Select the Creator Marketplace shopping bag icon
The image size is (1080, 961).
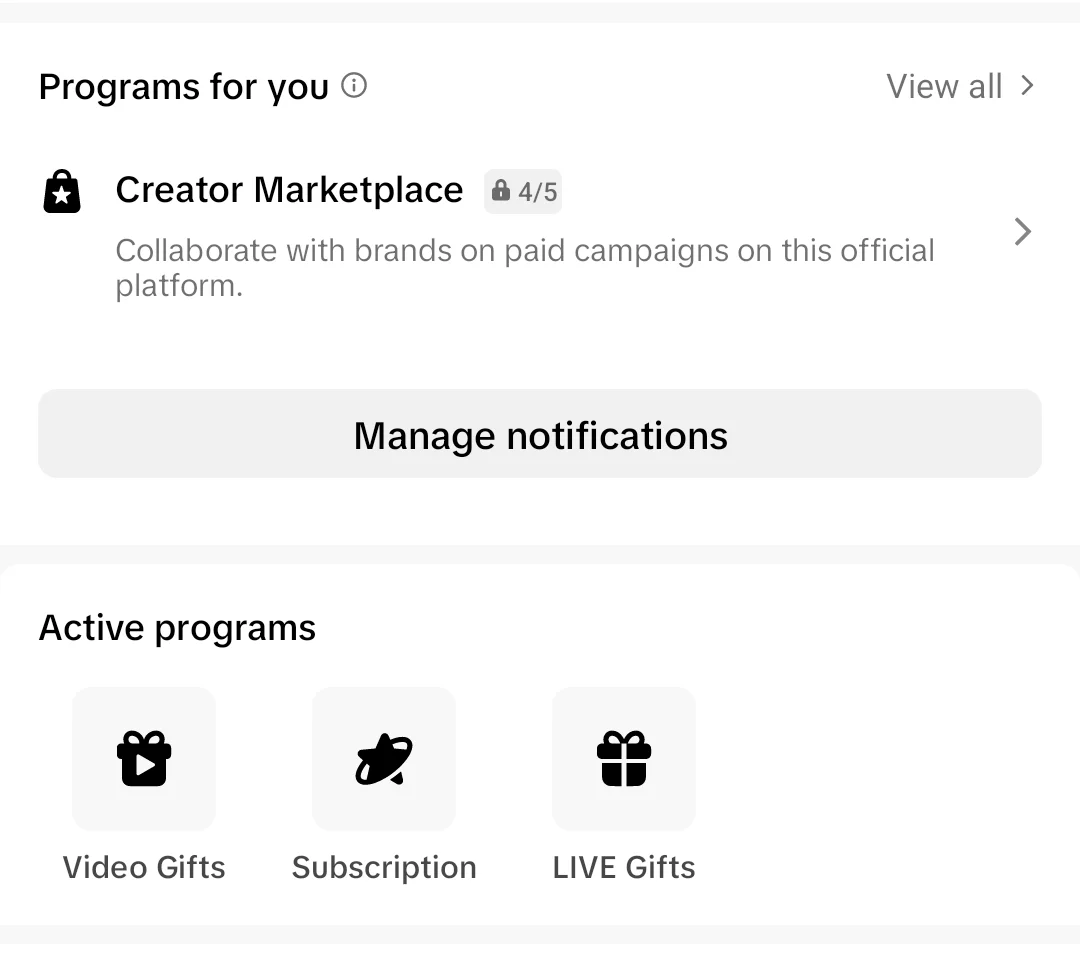(62, 192)
